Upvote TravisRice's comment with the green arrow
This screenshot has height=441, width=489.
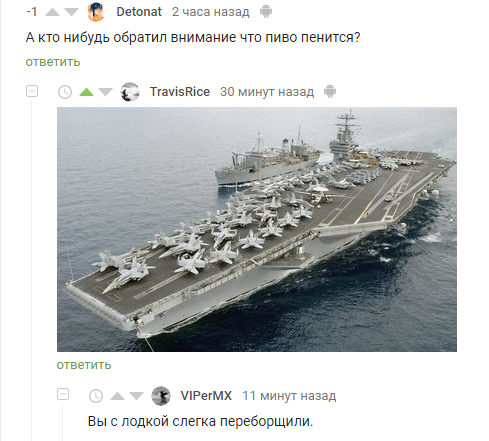[87, 92]
